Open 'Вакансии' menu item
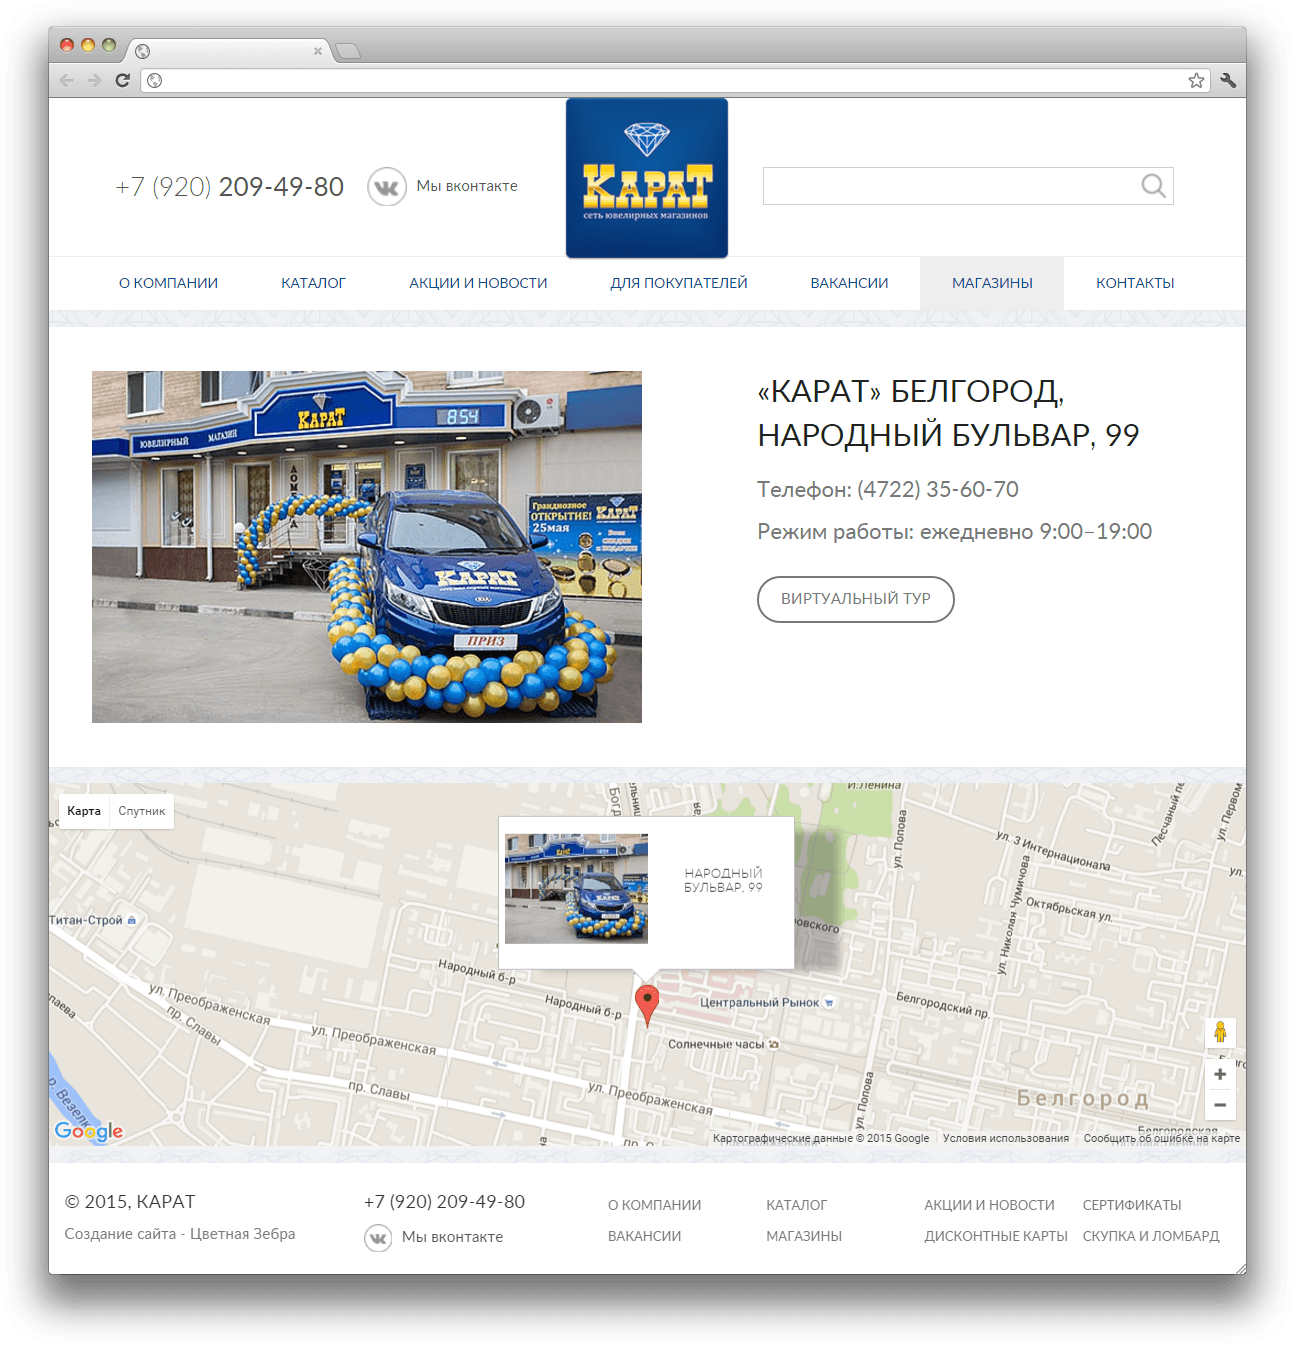 849,283
